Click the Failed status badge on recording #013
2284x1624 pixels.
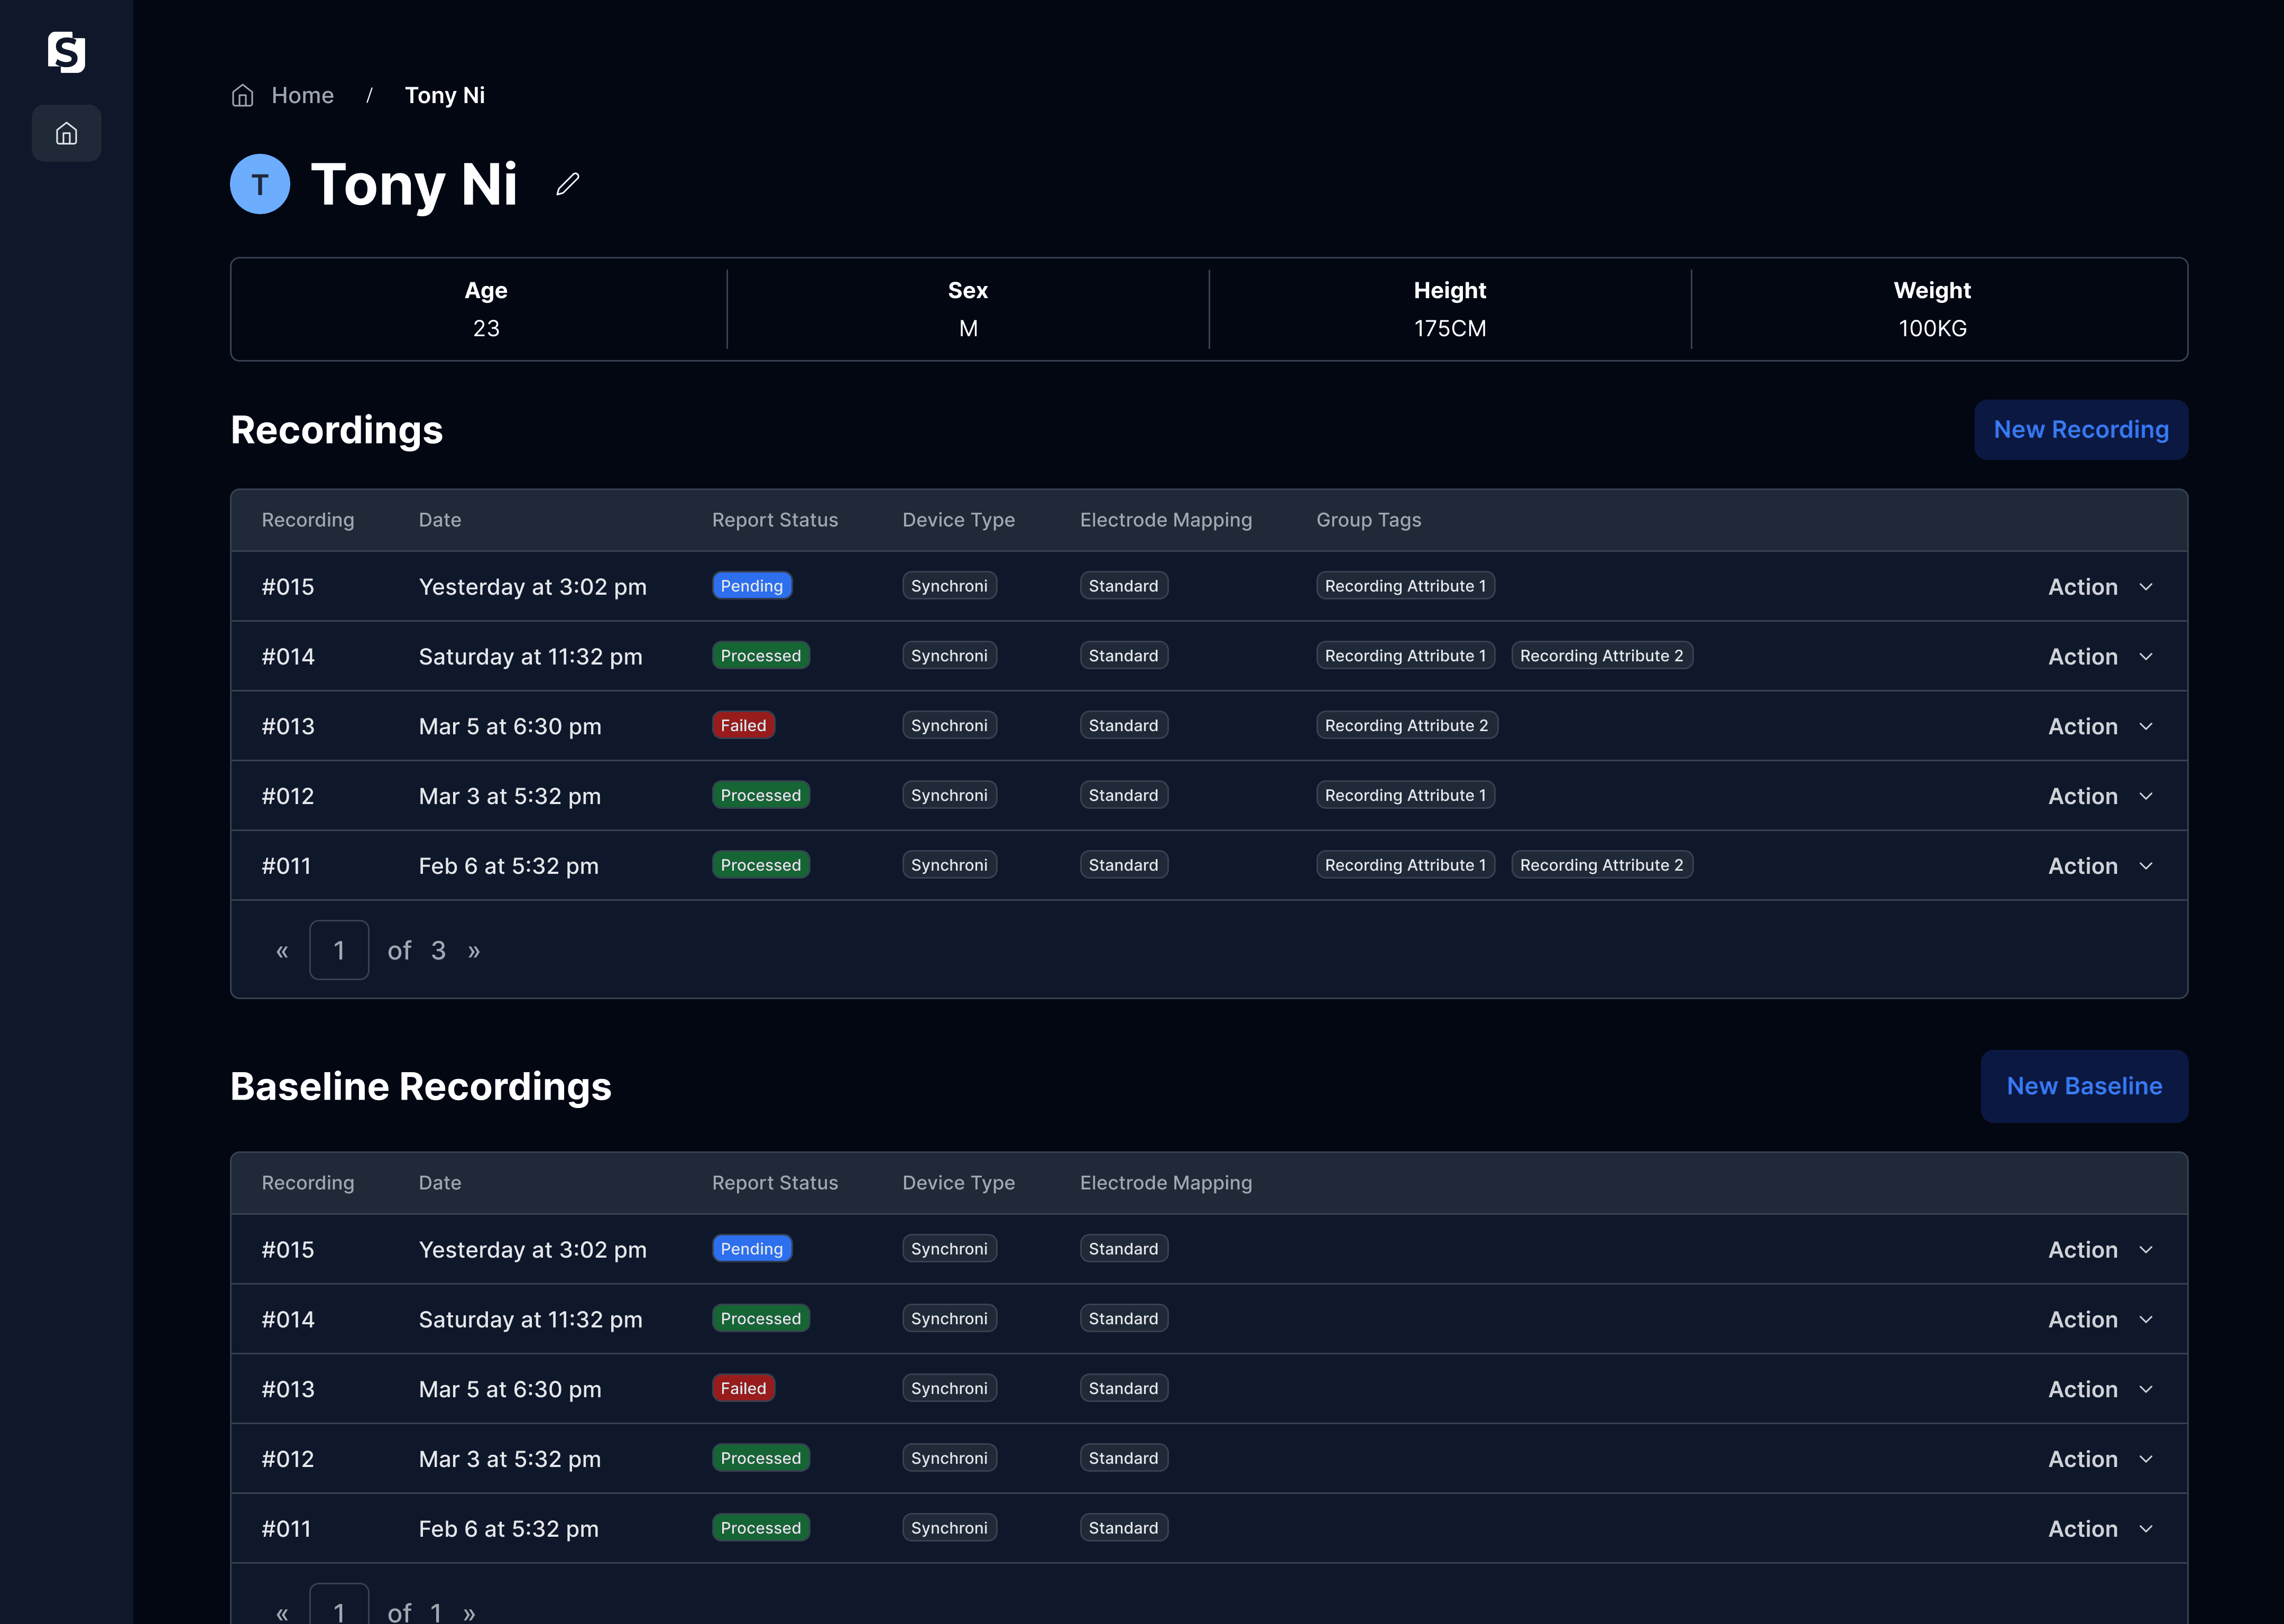point(743,724)
